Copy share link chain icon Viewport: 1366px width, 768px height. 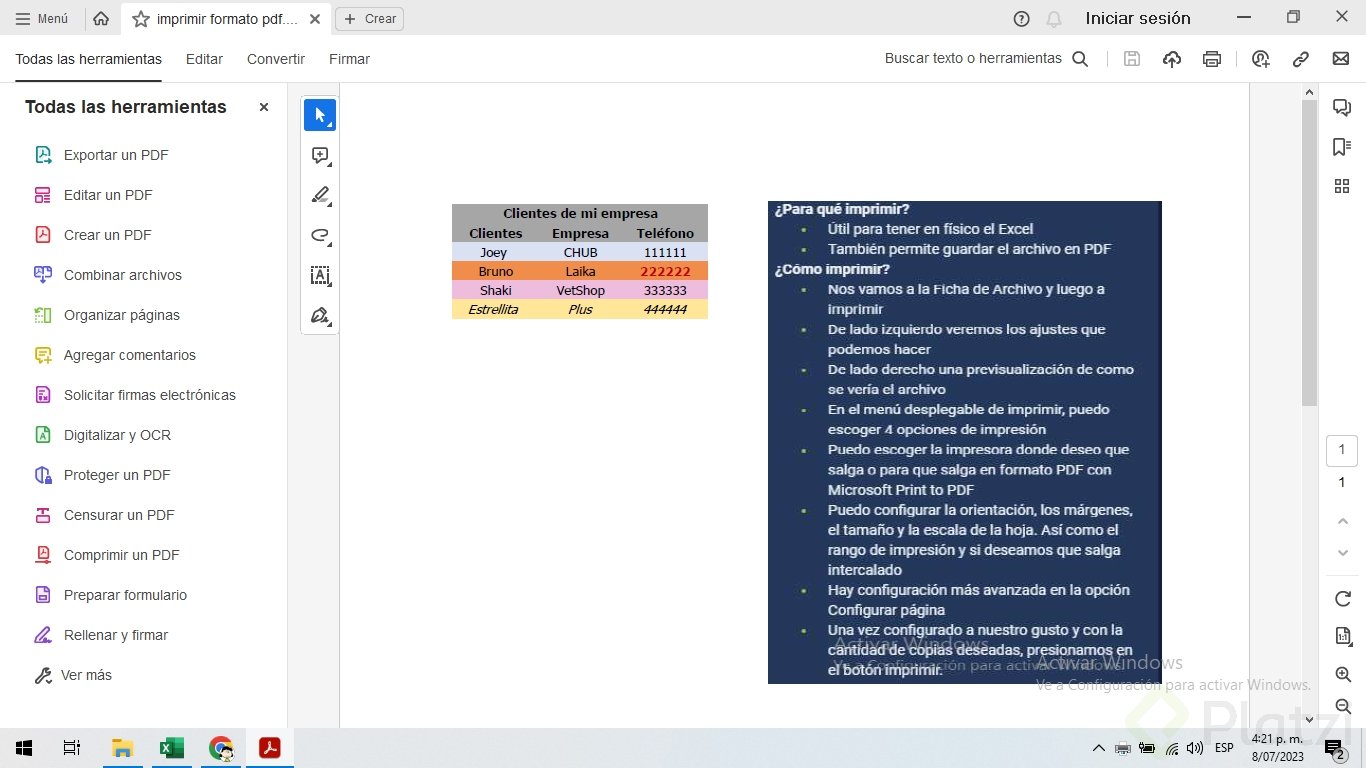click(x=1301, y=59)
